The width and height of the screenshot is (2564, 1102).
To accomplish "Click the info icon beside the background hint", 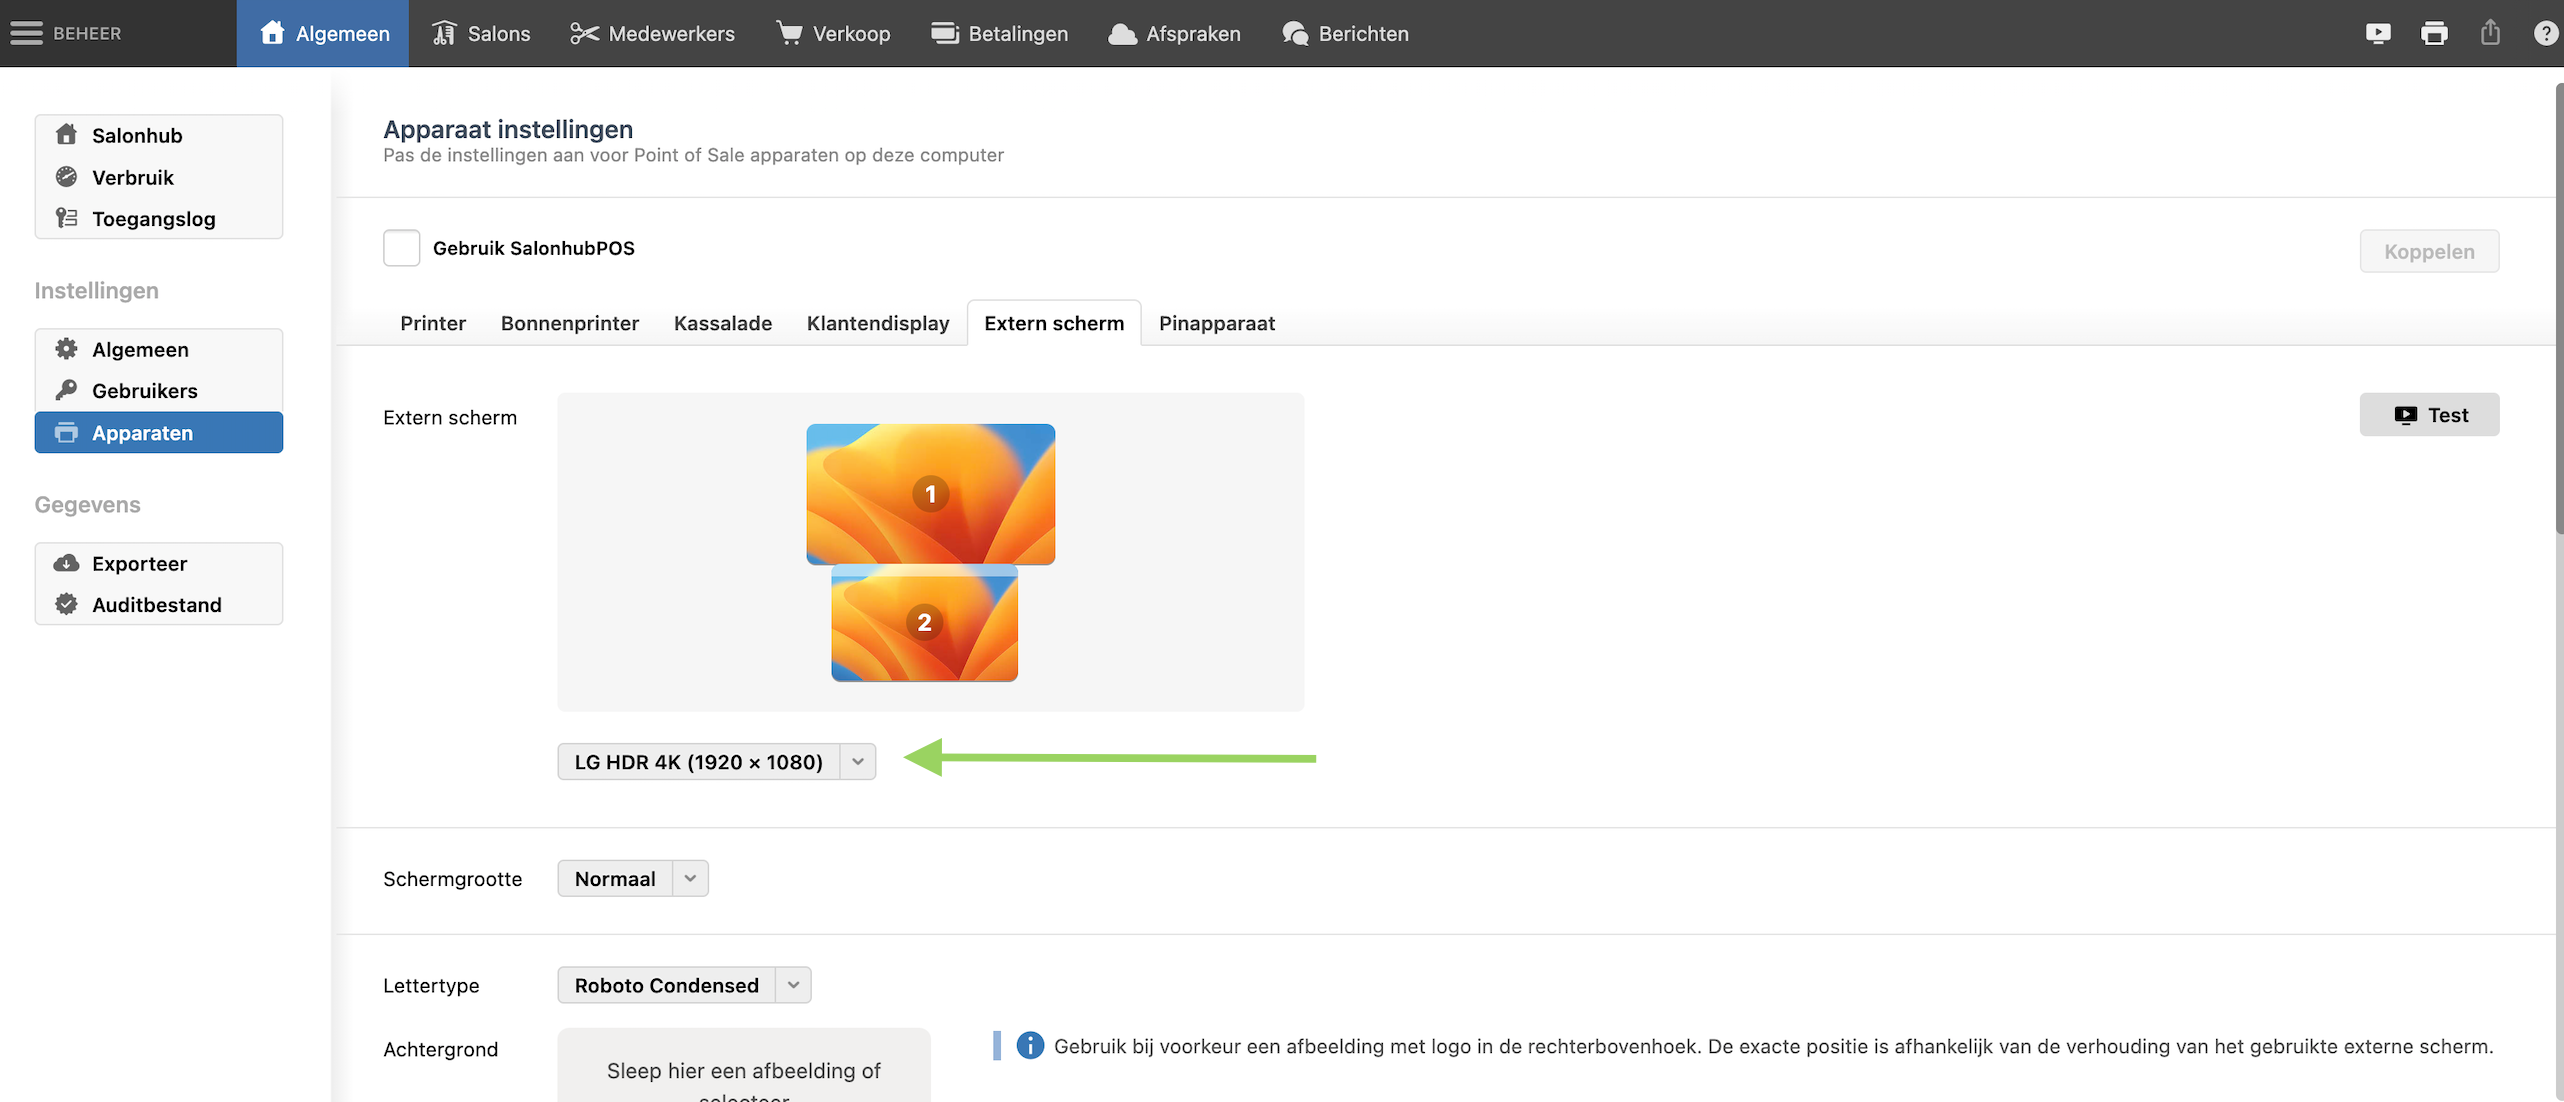I will (x=1030, y=1045).
